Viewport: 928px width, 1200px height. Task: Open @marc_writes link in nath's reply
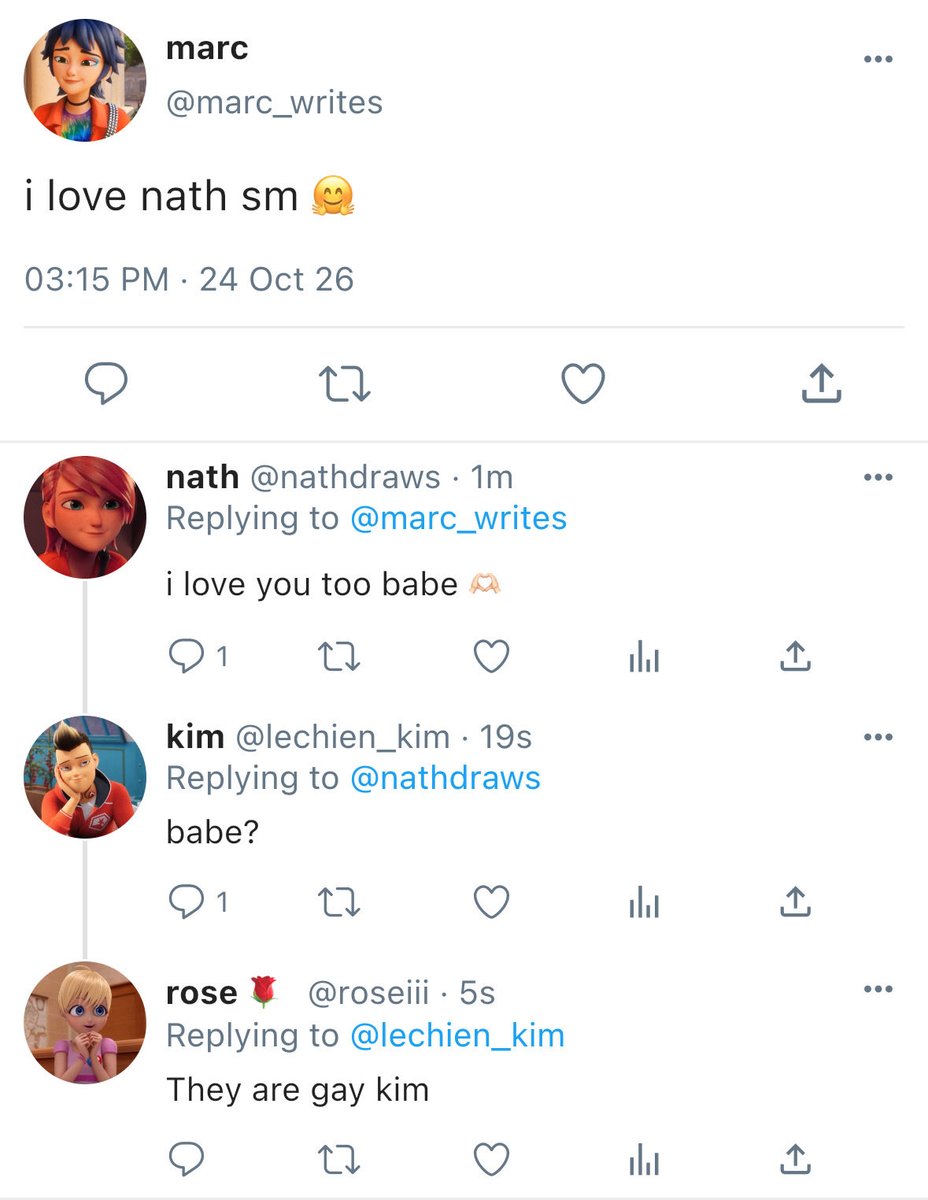point(458,518)
